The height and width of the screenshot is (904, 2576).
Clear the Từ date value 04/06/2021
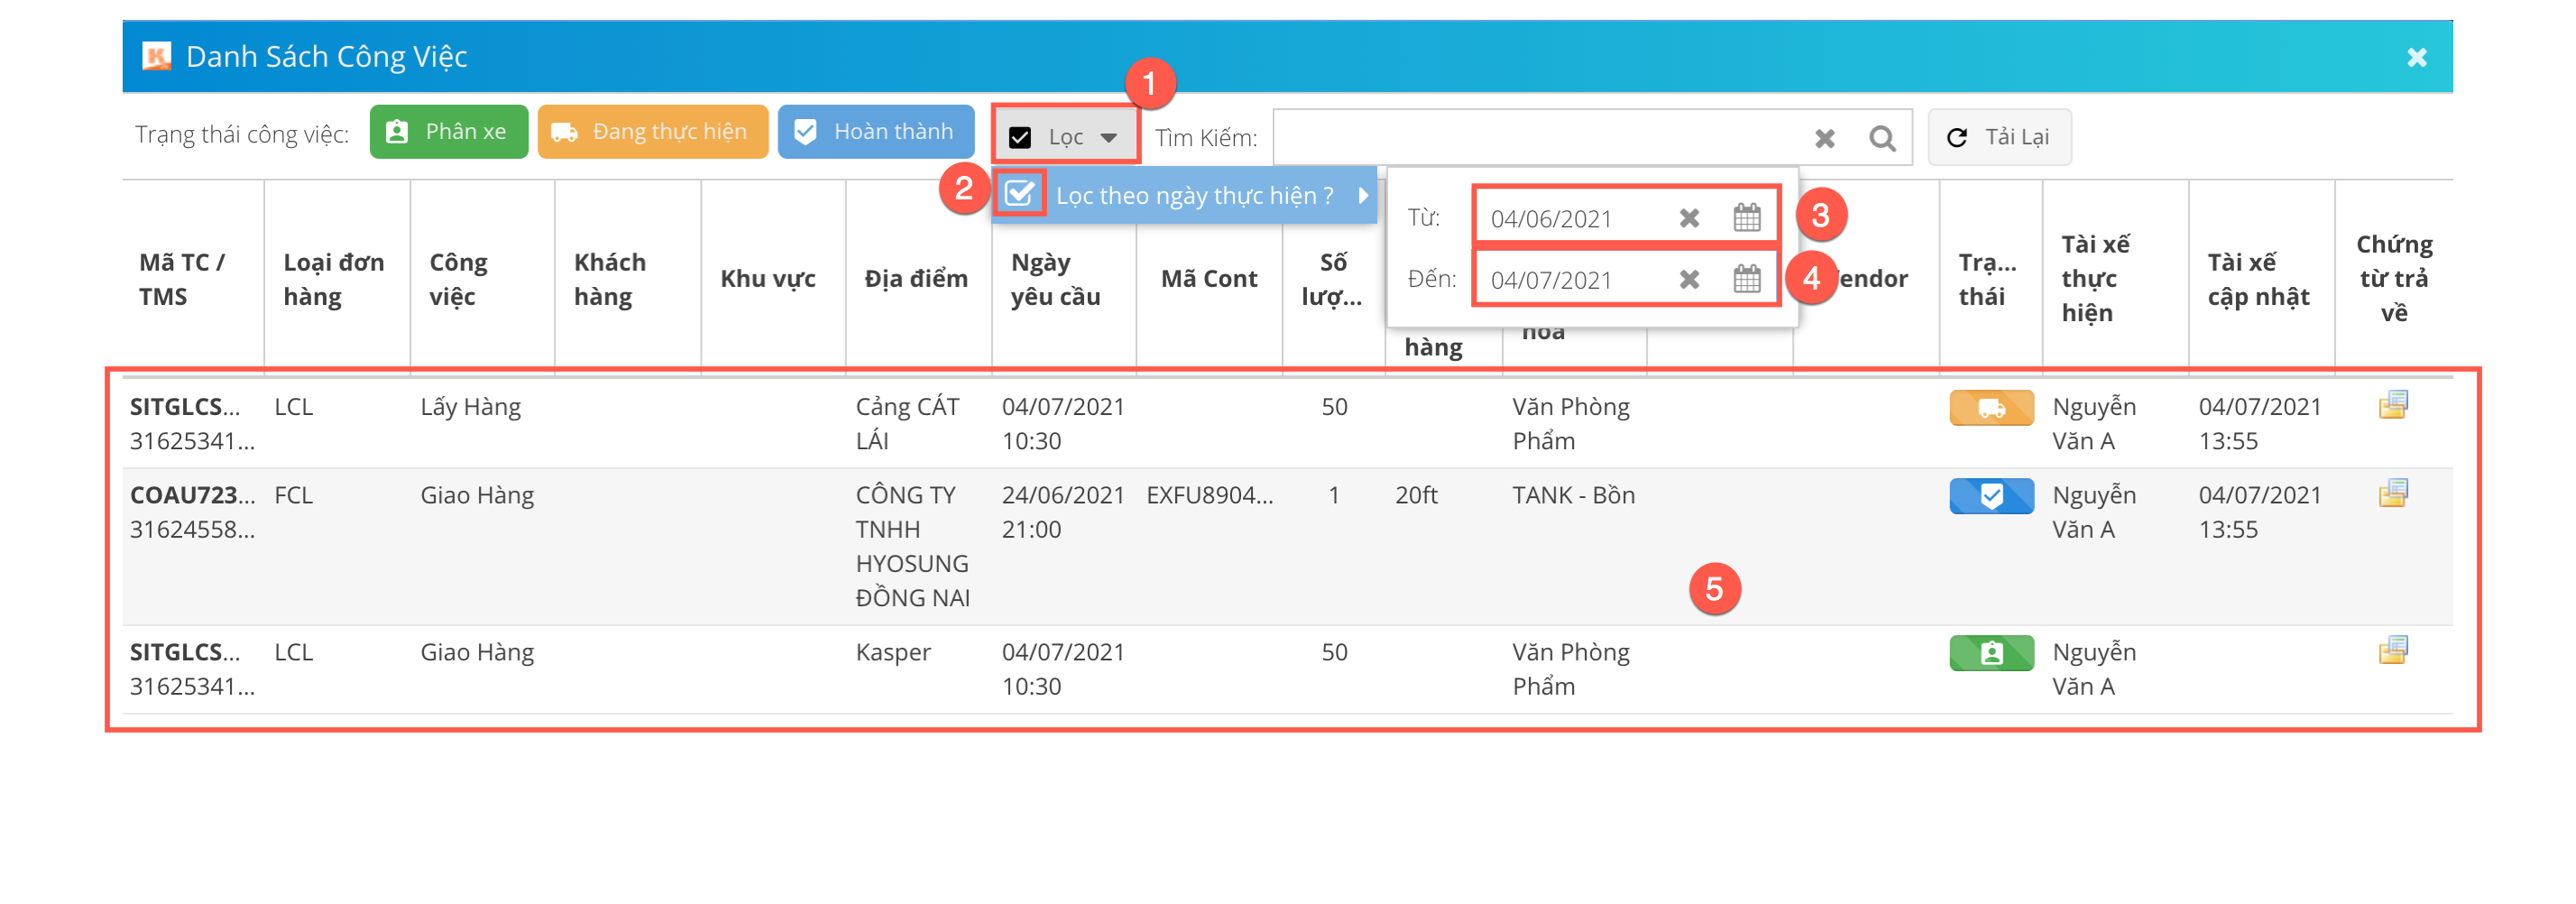(1689, 218)
